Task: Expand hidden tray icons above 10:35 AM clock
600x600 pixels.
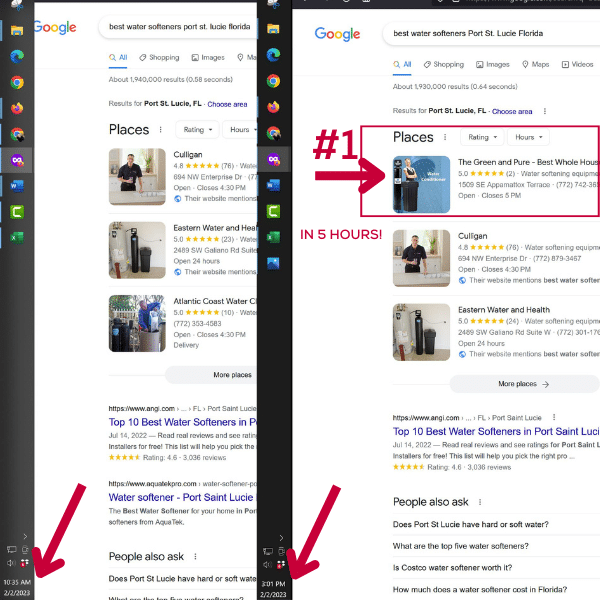Action: pos(25,536)
